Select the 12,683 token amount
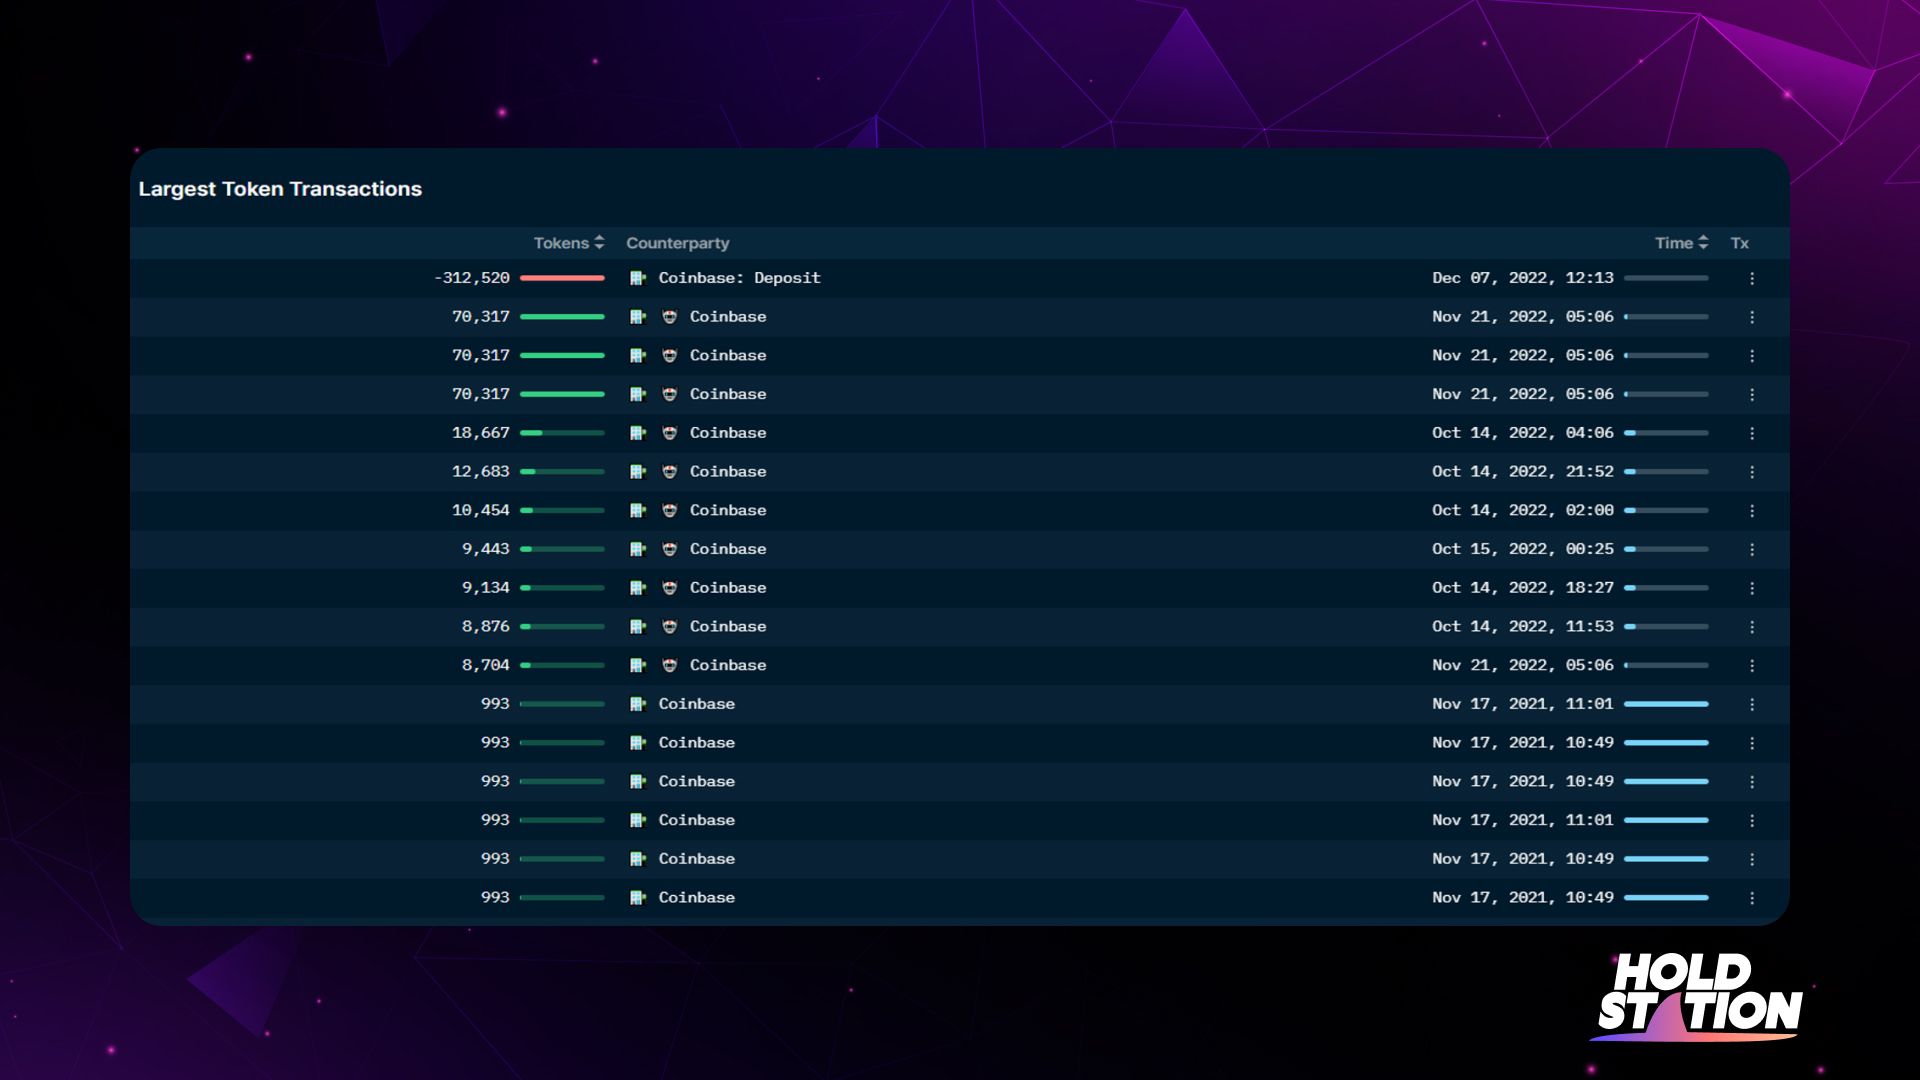 pos(481,472)
